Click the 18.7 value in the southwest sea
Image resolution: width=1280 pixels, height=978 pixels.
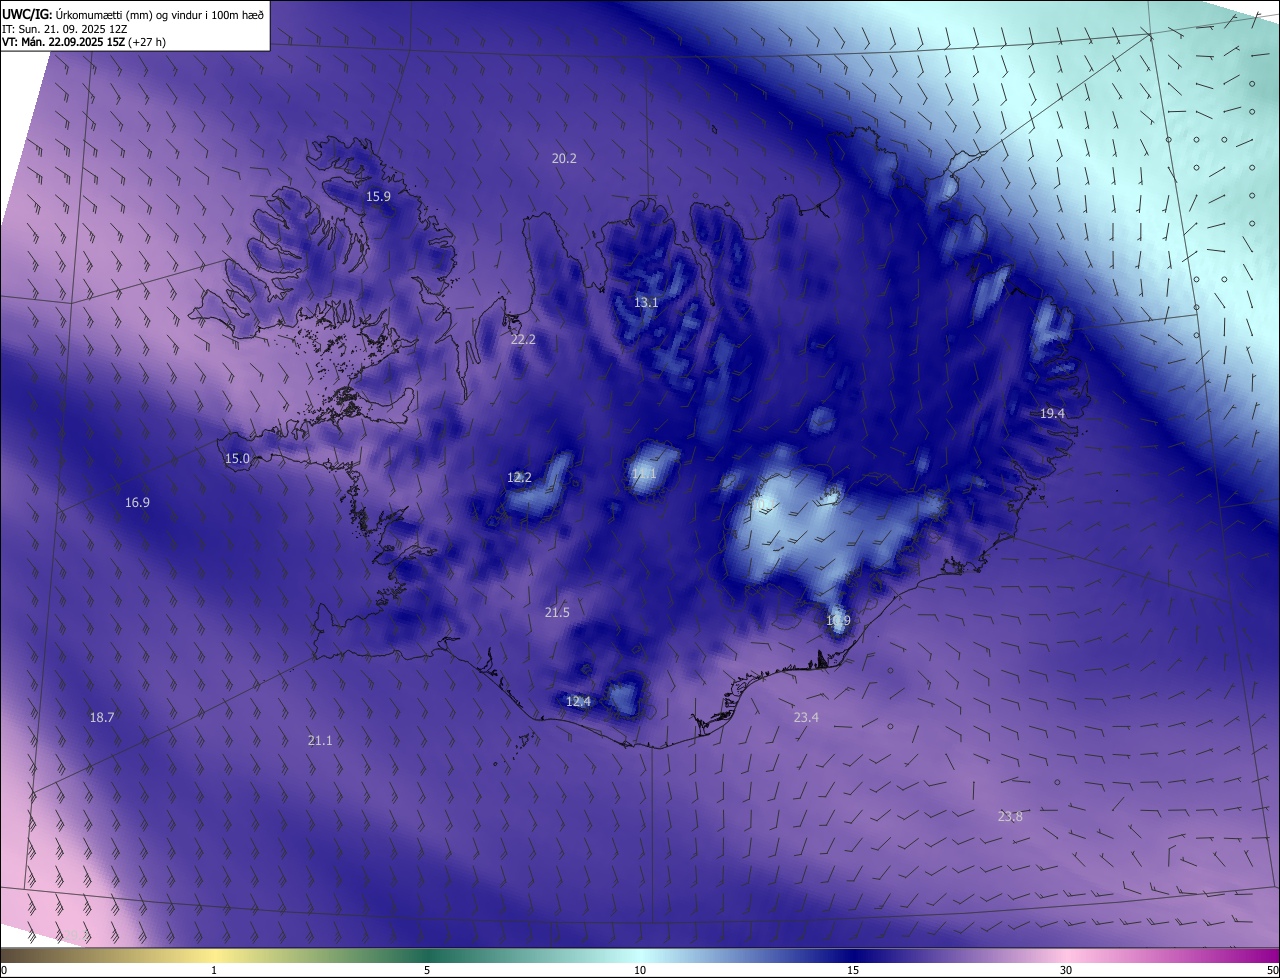[x=102, y=717]
